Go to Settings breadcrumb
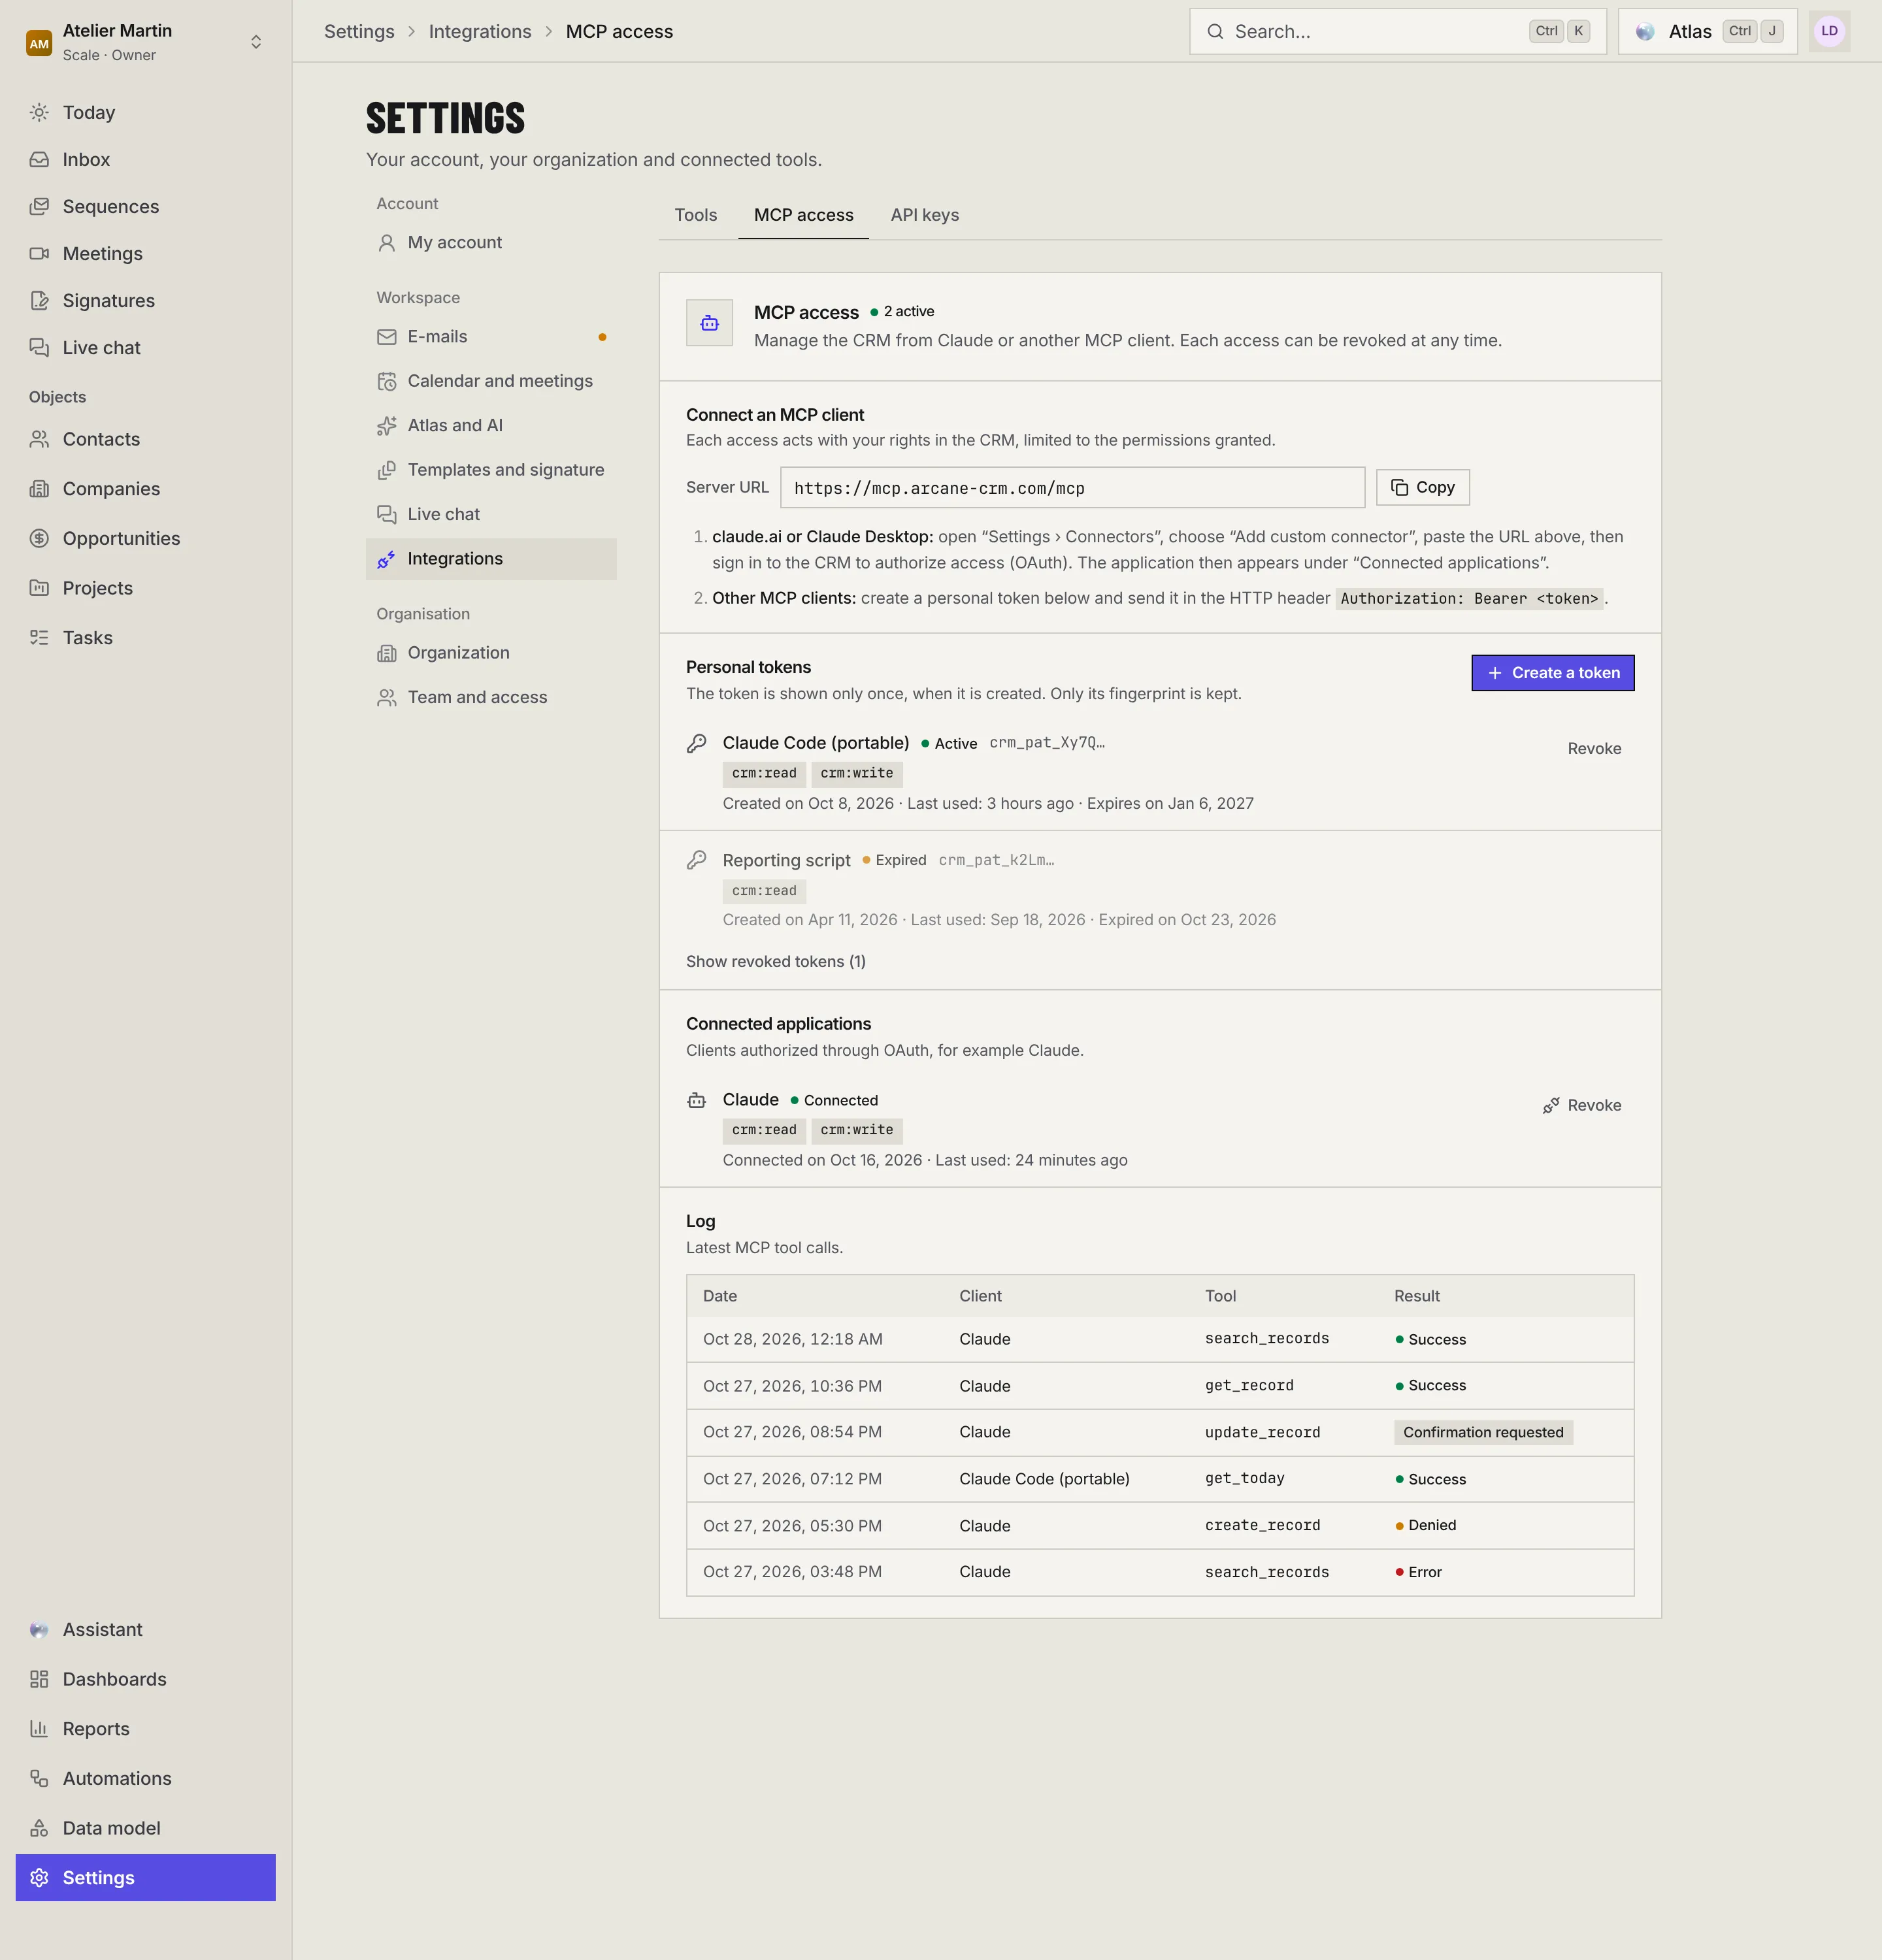The width and height of the screenshot is (1882, 1960). 359,31
